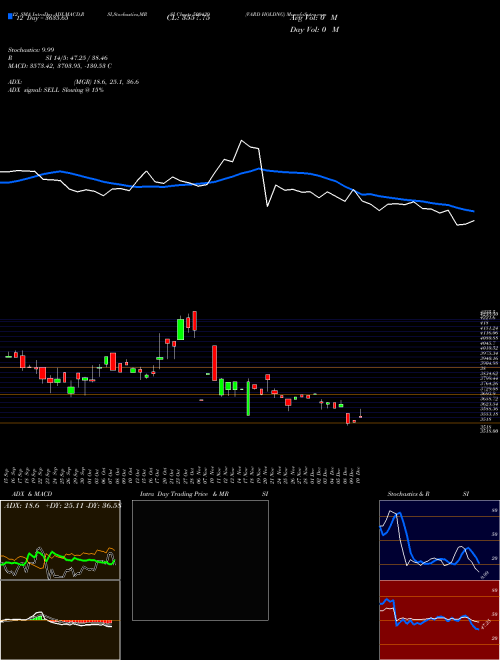Click the blue 12 Day SMA legend square
This screenshot has width=500, height=660.
tap(10, 16)
